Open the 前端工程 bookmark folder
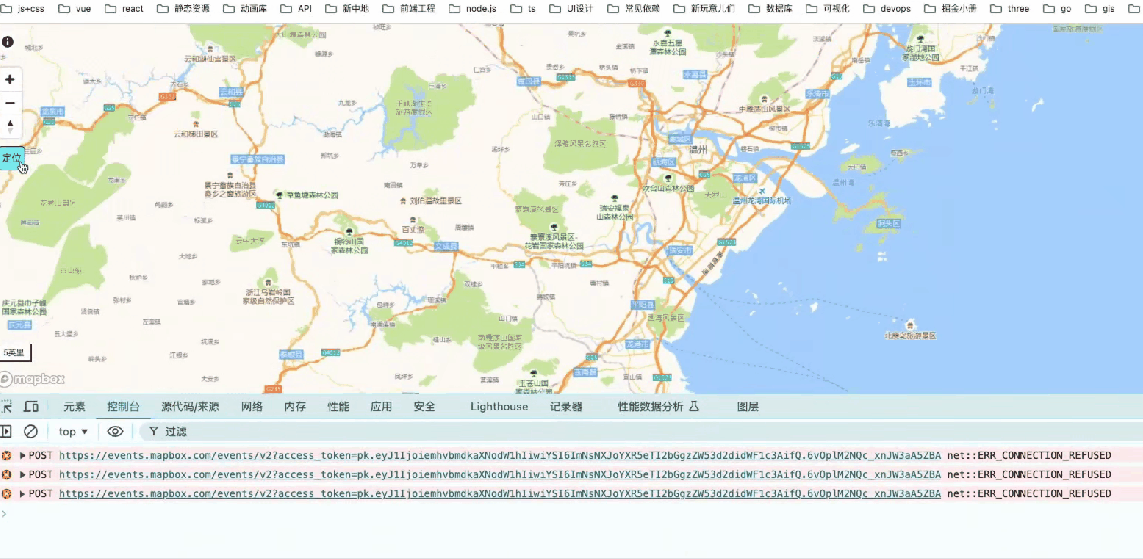The width and height of the screenshot is (1143, 559). point(409,9)
